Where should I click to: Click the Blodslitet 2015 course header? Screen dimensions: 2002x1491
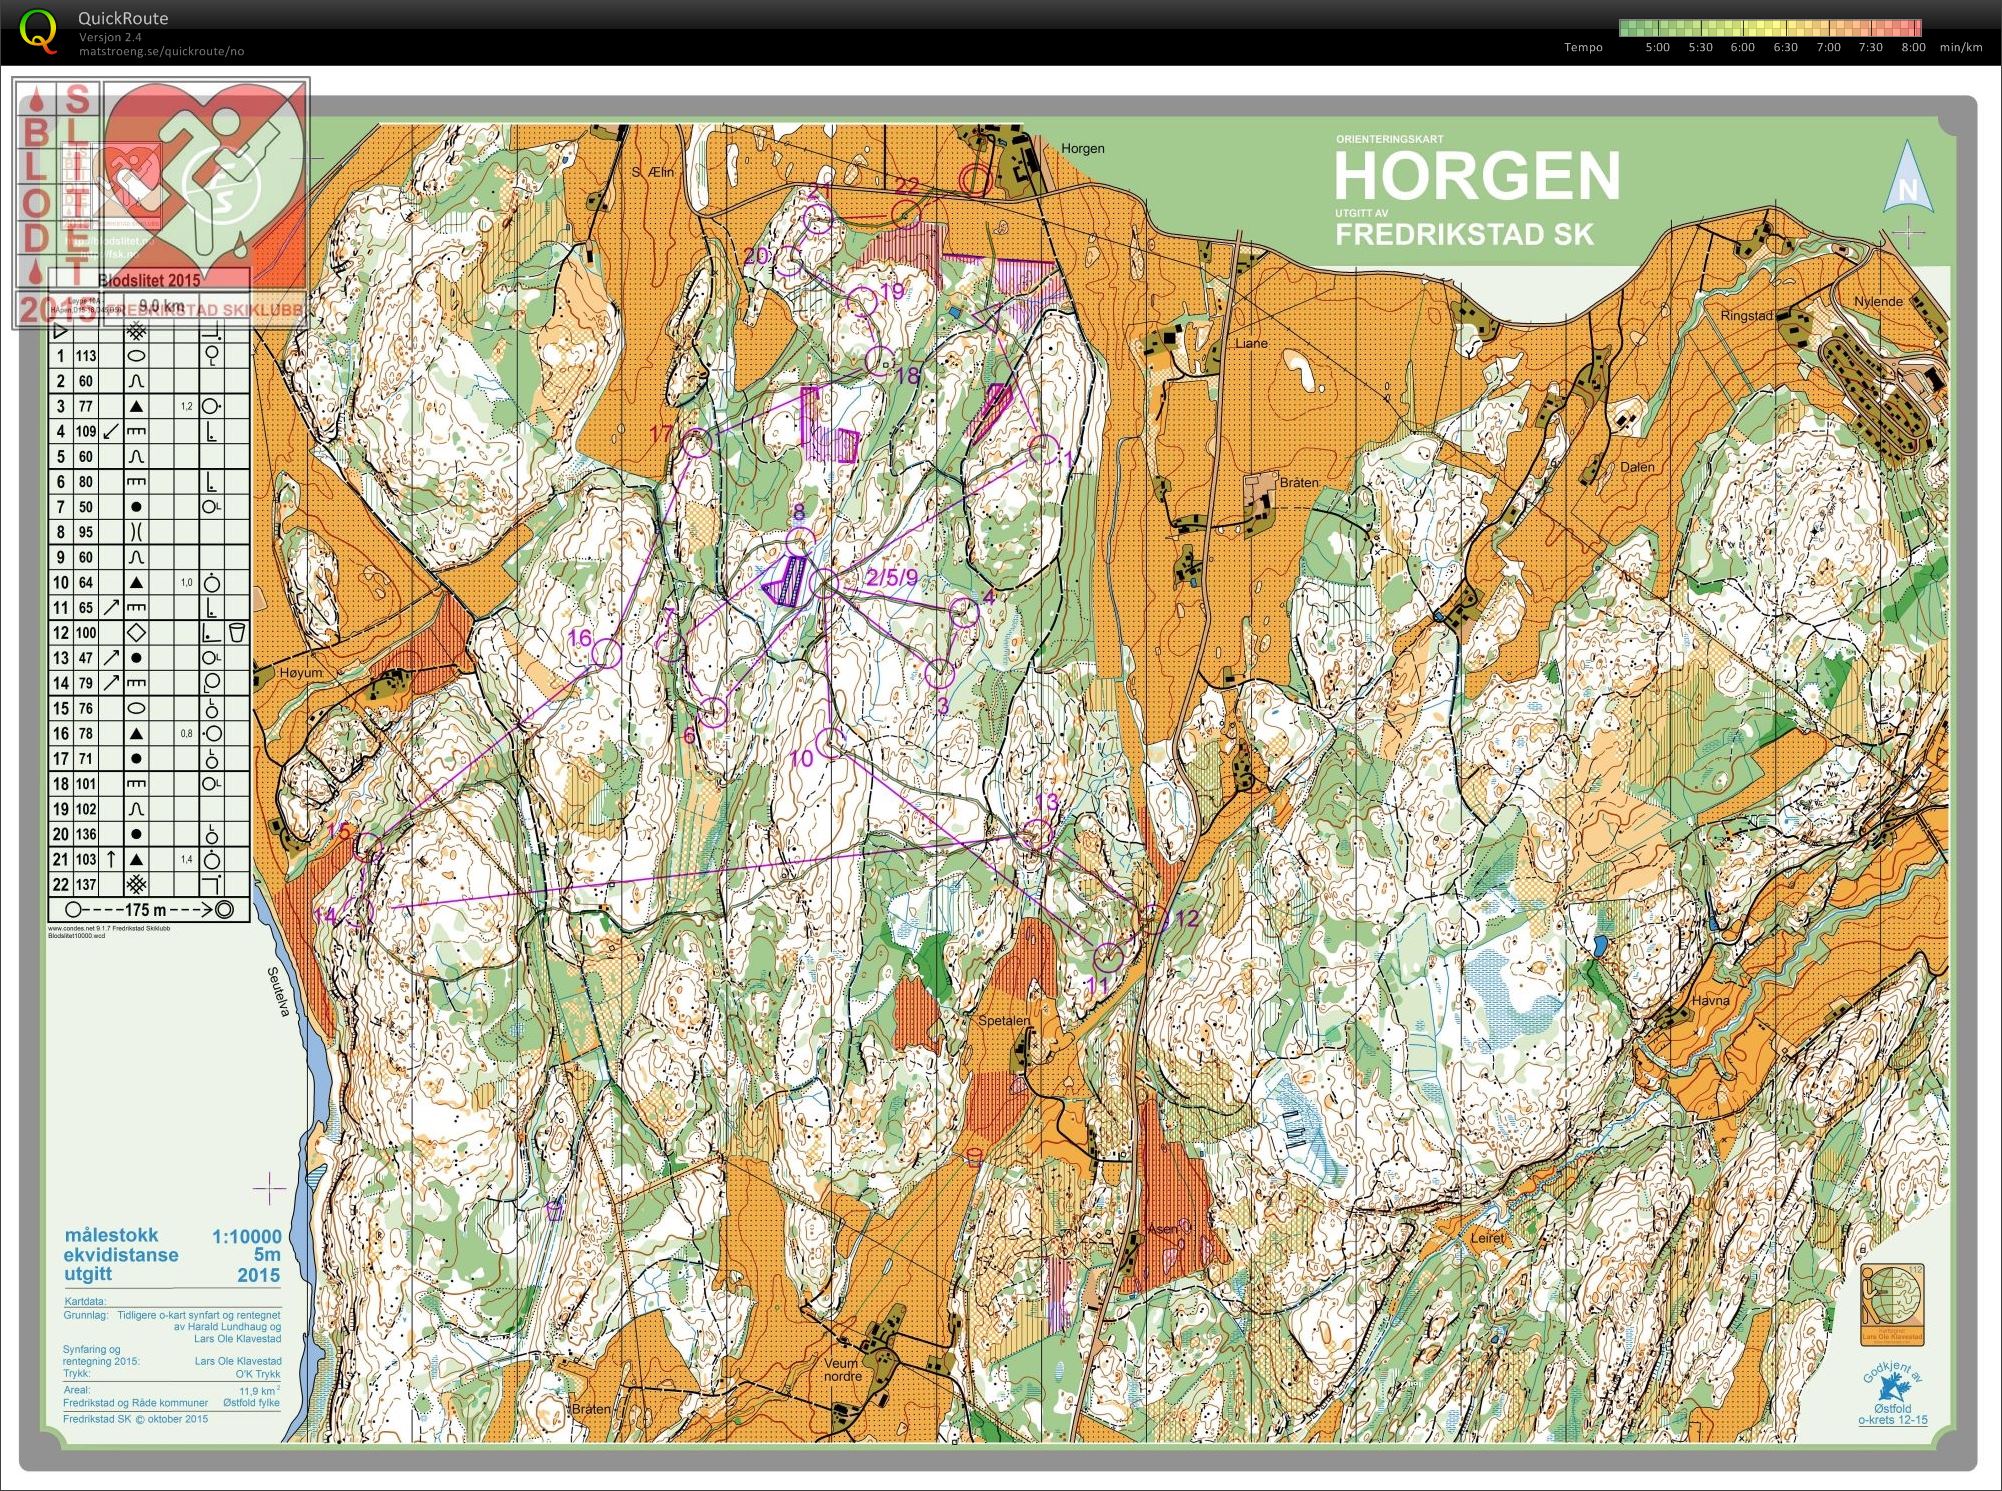pos(149,281)
